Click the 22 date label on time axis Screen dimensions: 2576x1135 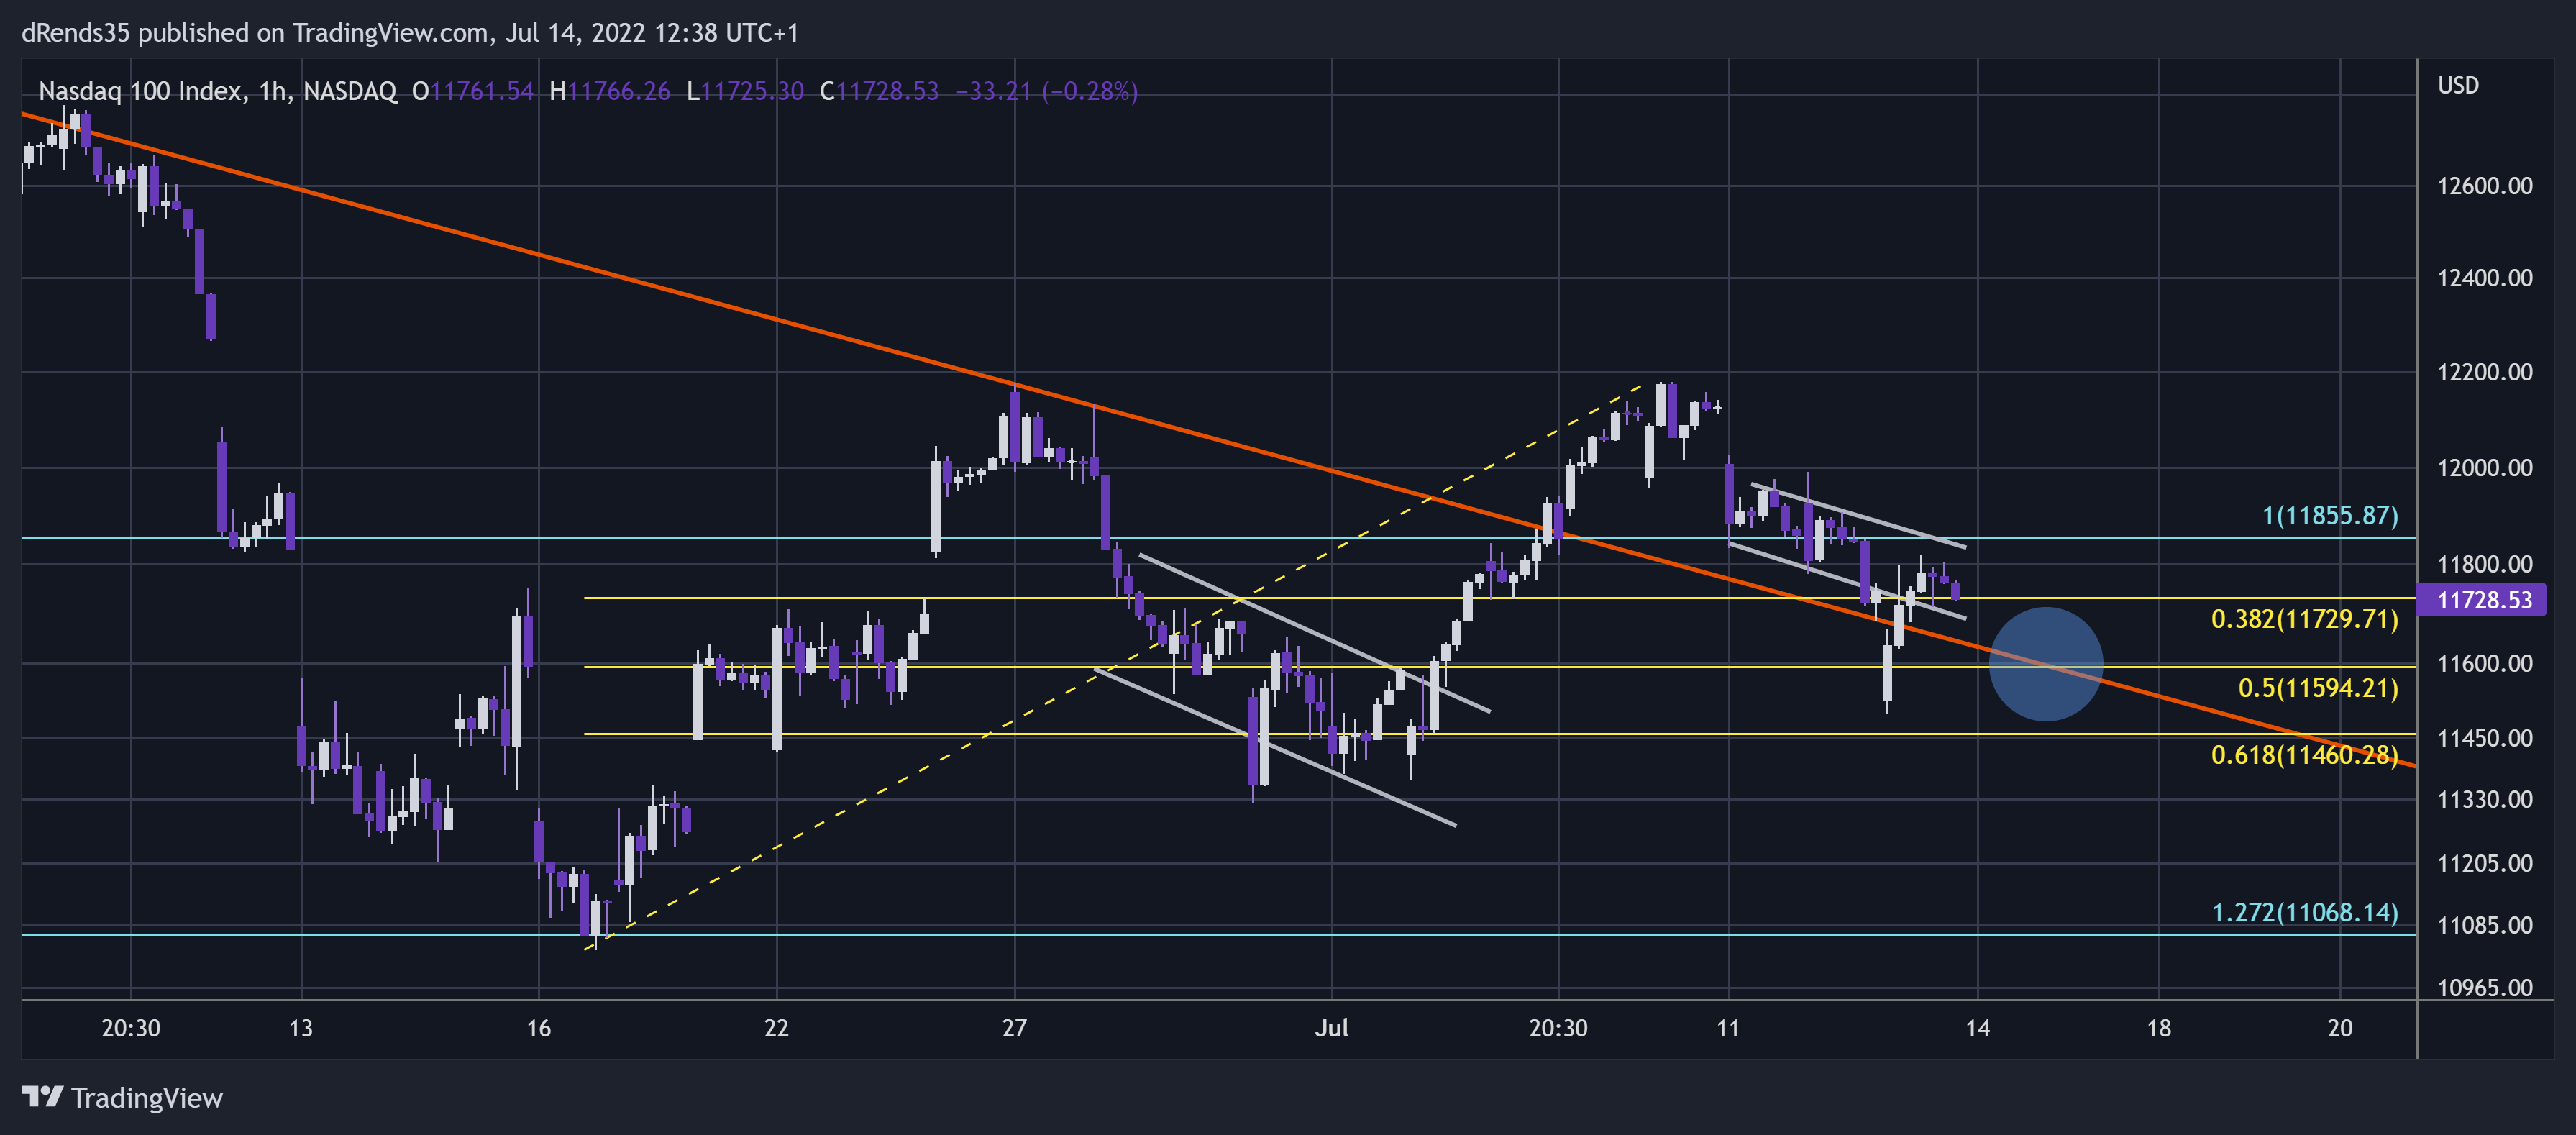[x=776, y=1028]
